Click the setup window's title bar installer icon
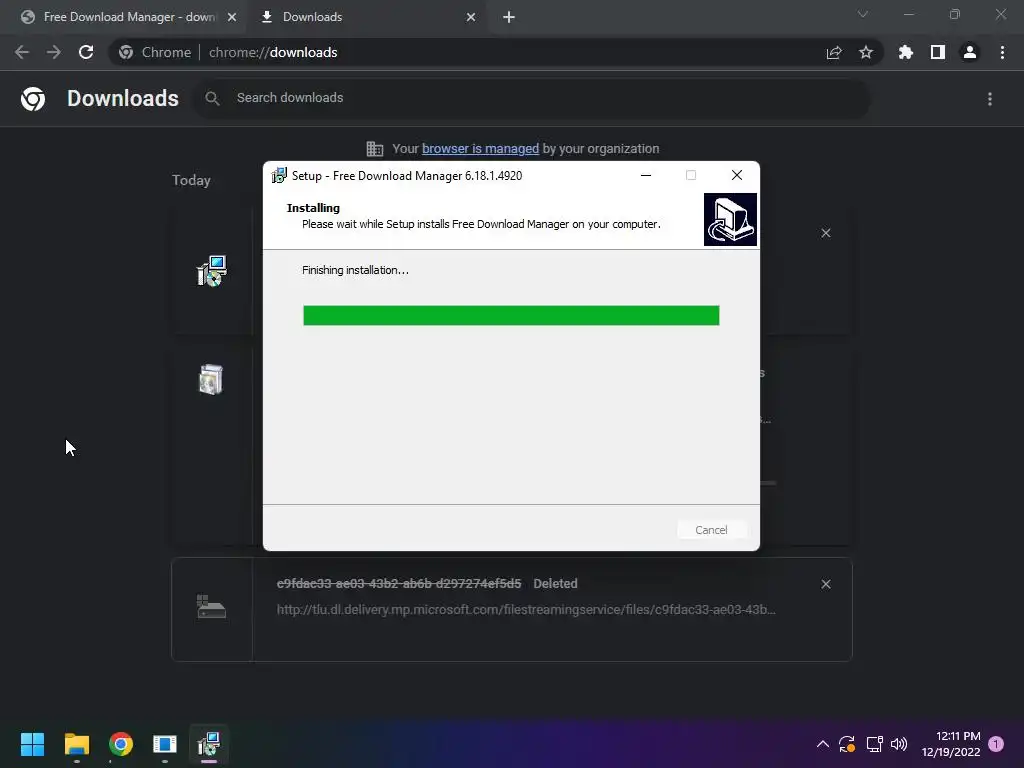 [279, 175]
